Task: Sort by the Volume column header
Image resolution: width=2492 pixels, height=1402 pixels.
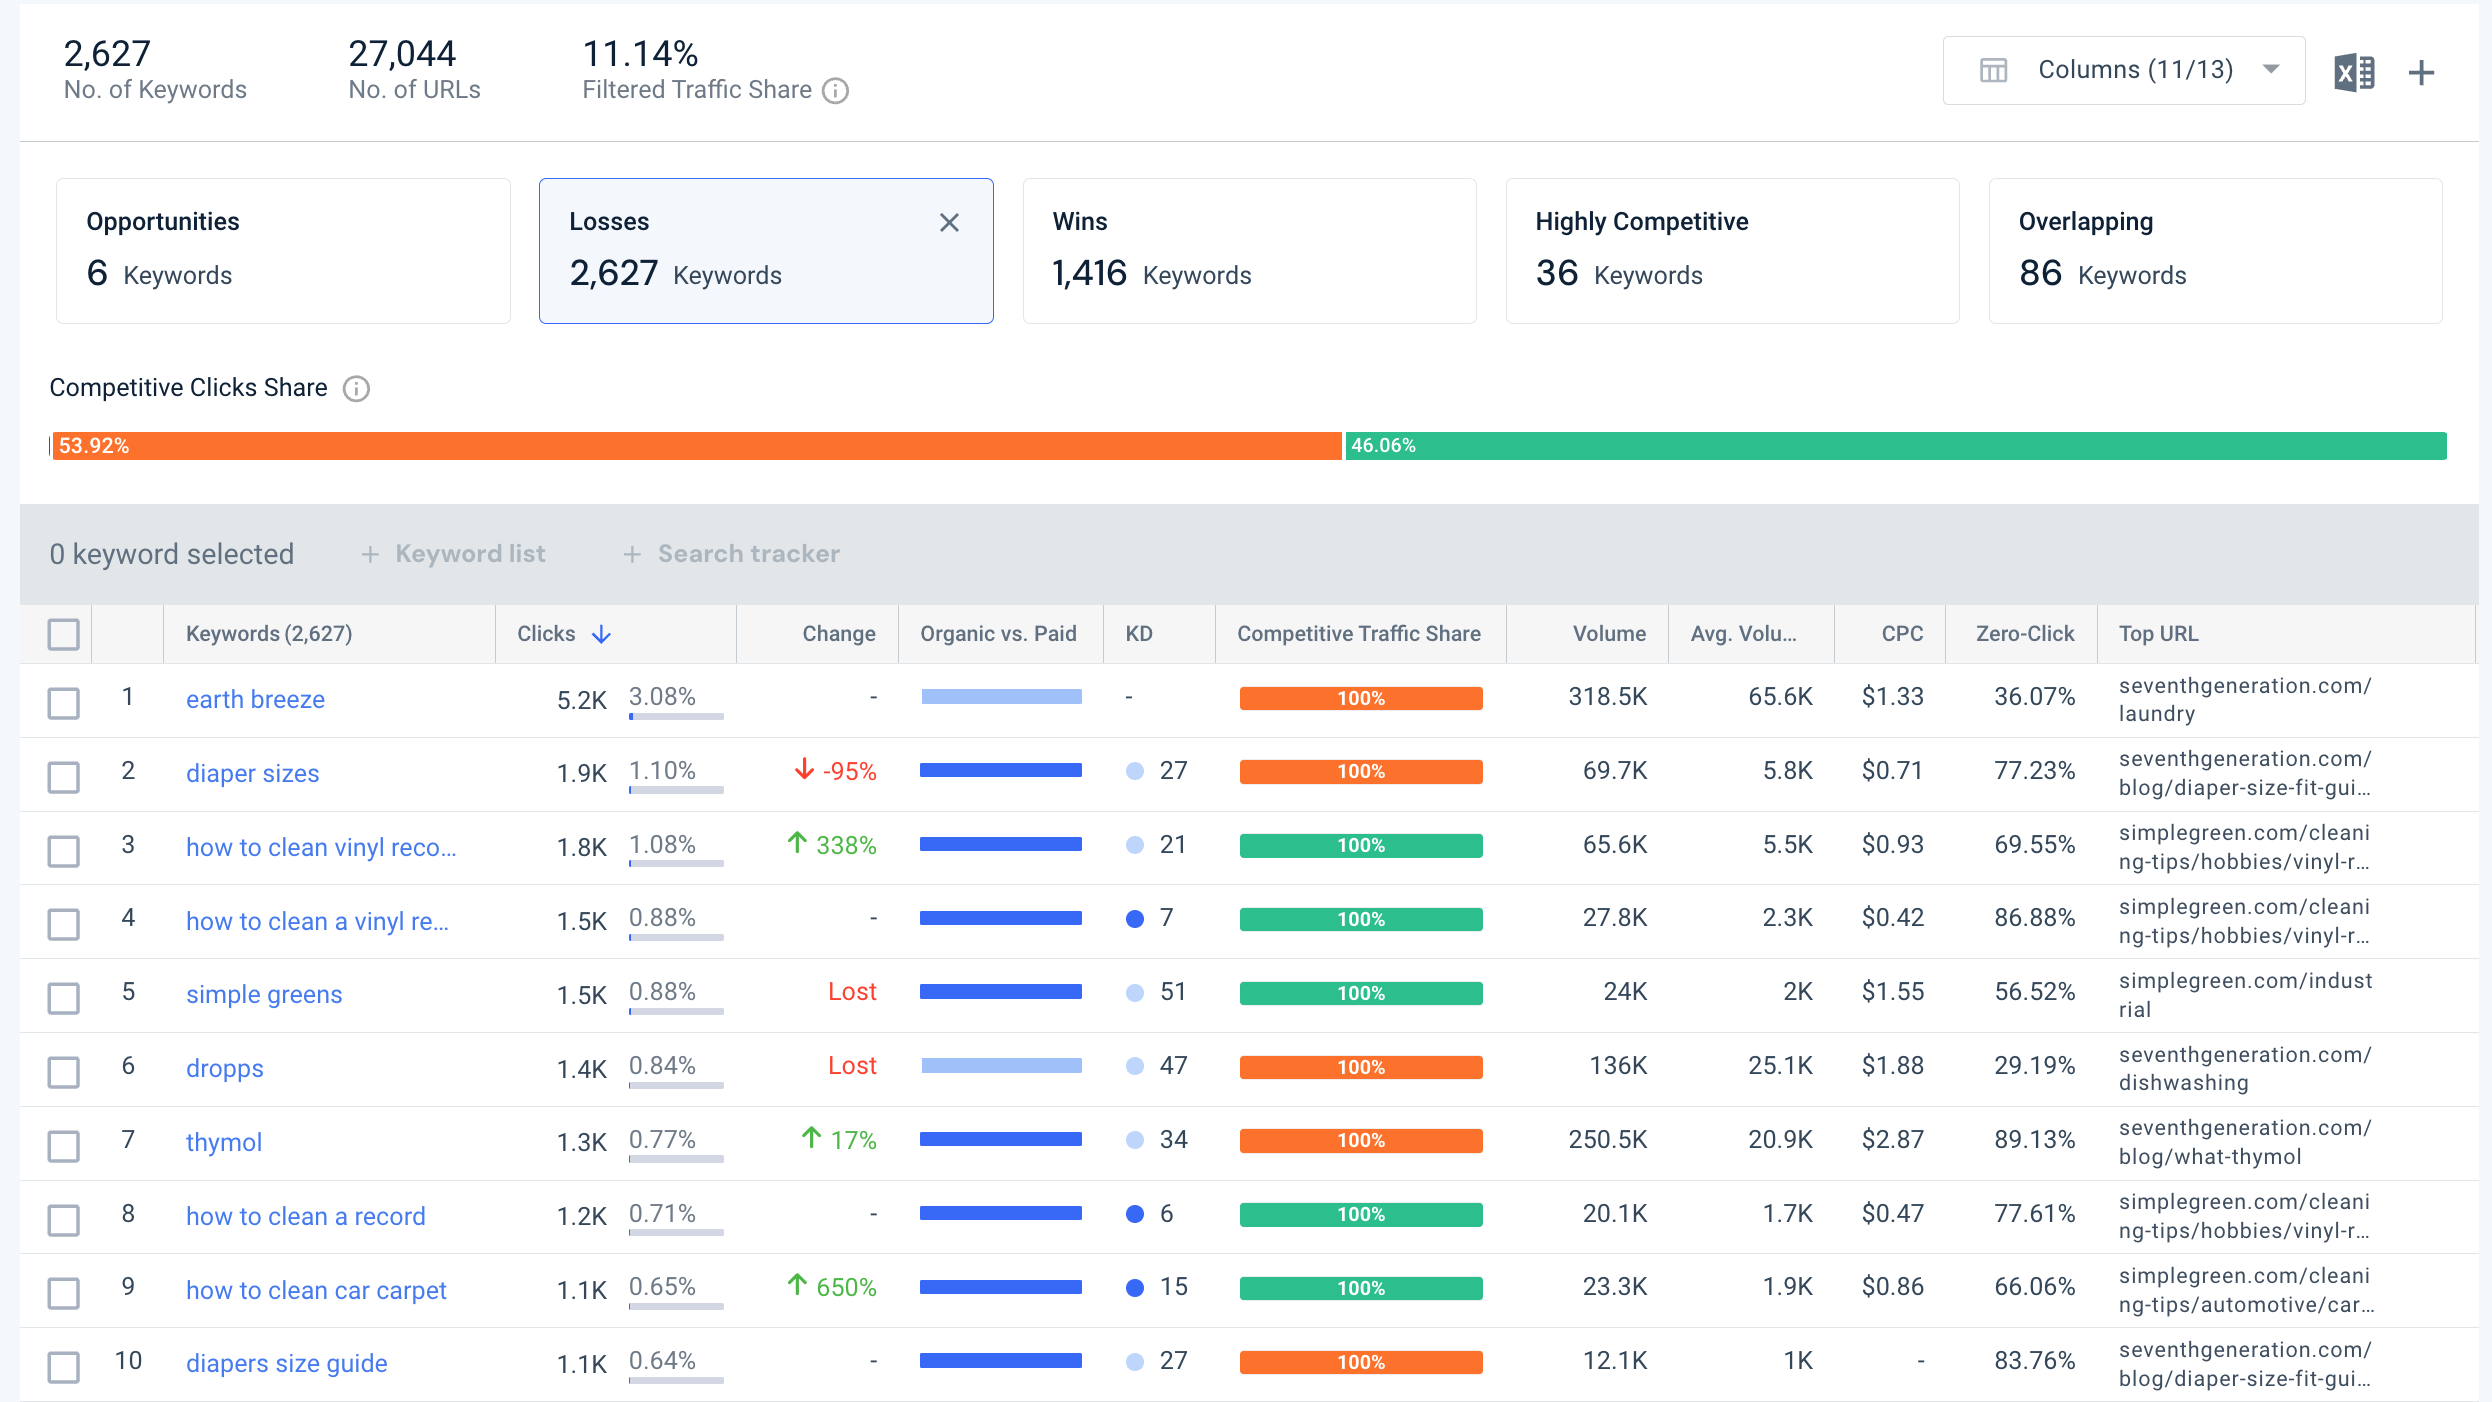Action: pyautogui.click(x=1609, y=634)
